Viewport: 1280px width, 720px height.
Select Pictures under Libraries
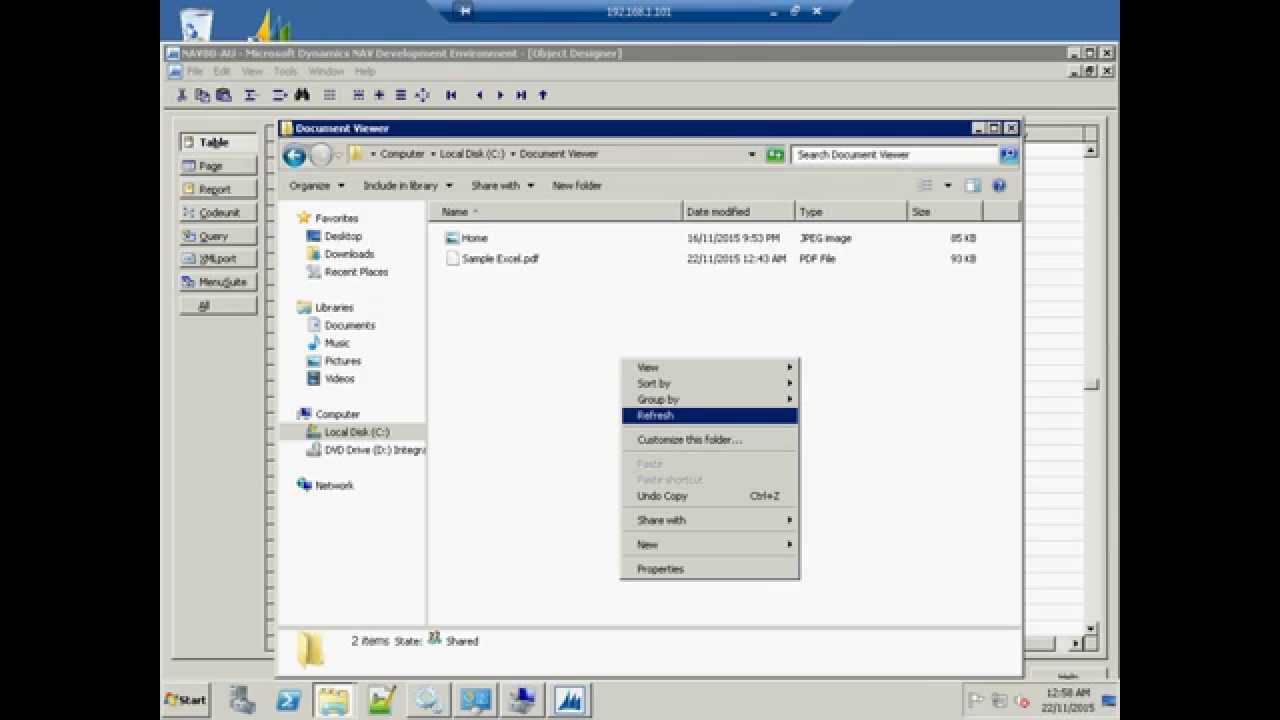click(x=342, y=361)
